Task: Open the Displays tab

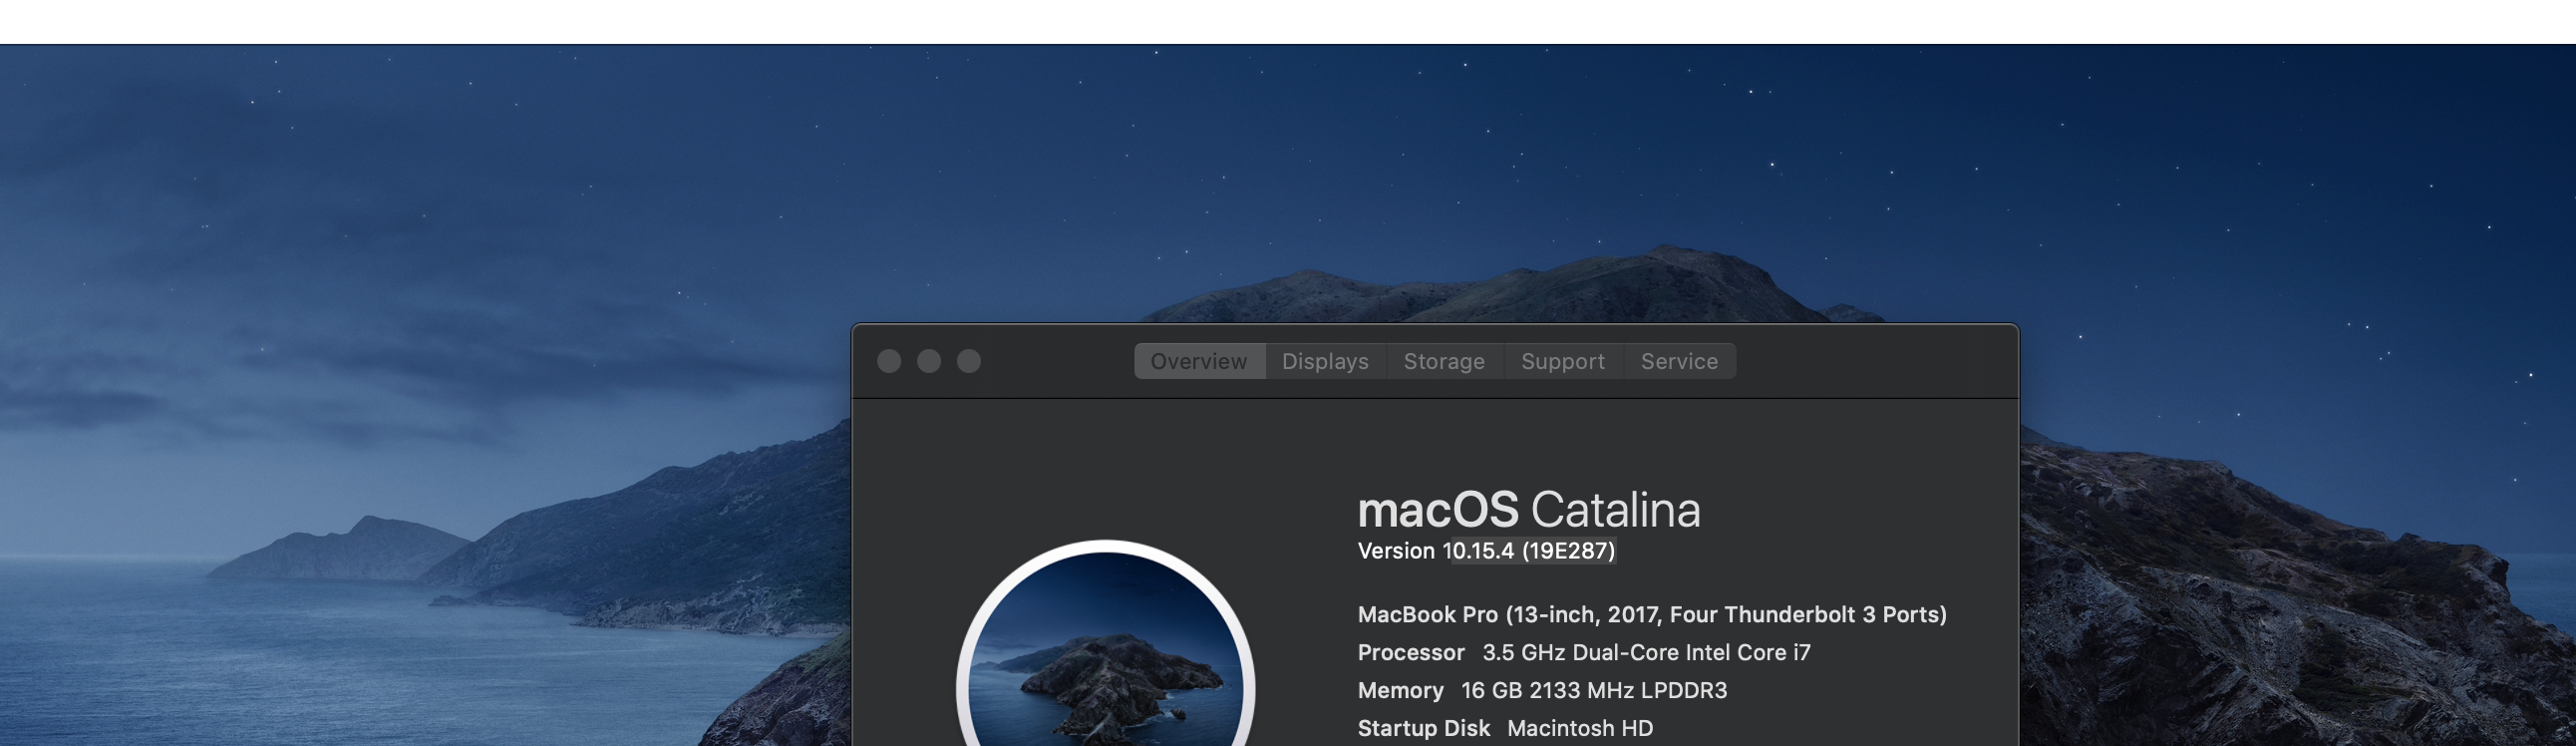Action: coord(1325,361)
